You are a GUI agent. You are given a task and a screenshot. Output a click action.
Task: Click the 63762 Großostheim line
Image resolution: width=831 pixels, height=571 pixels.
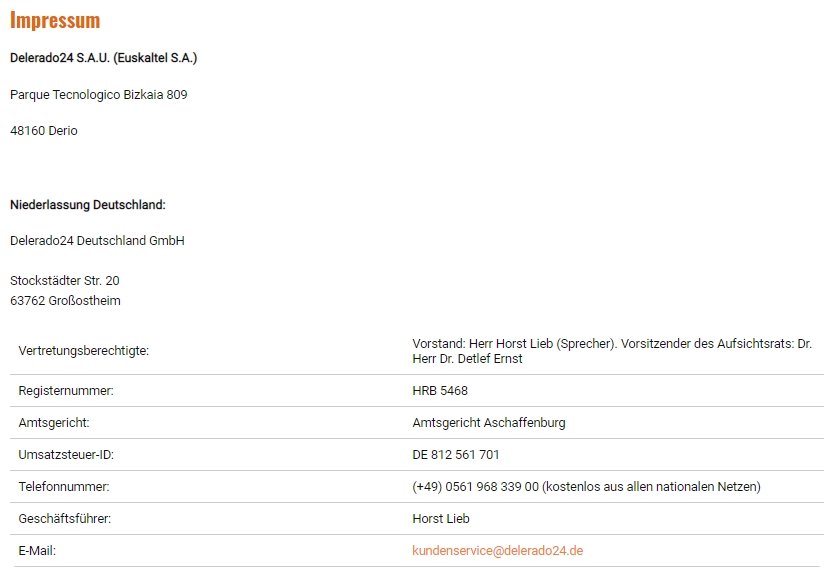click(x=65, y=301)
